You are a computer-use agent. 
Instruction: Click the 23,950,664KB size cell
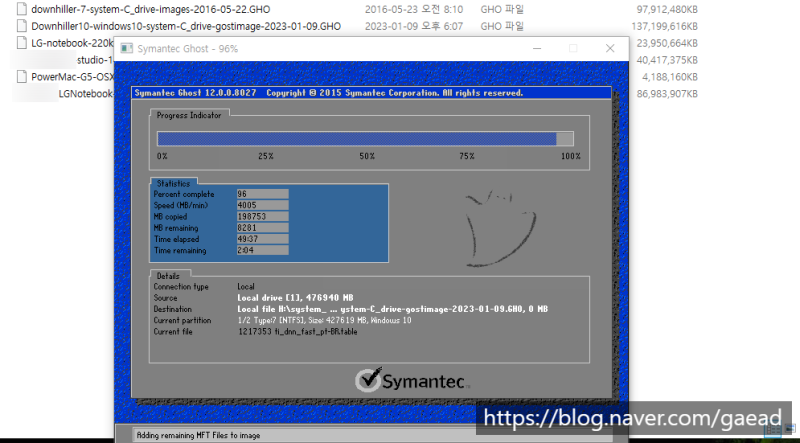click(667, 43)
